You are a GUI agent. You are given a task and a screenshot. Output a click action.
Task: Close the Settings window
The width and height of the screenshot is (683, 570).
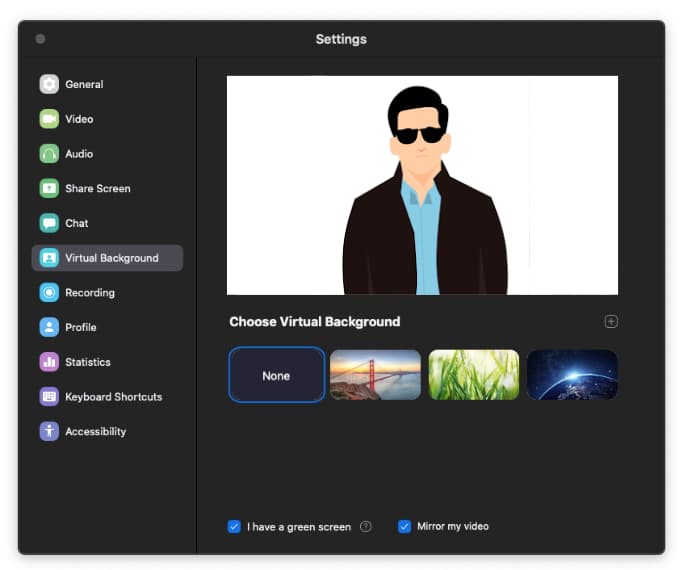tap(40, 39)
